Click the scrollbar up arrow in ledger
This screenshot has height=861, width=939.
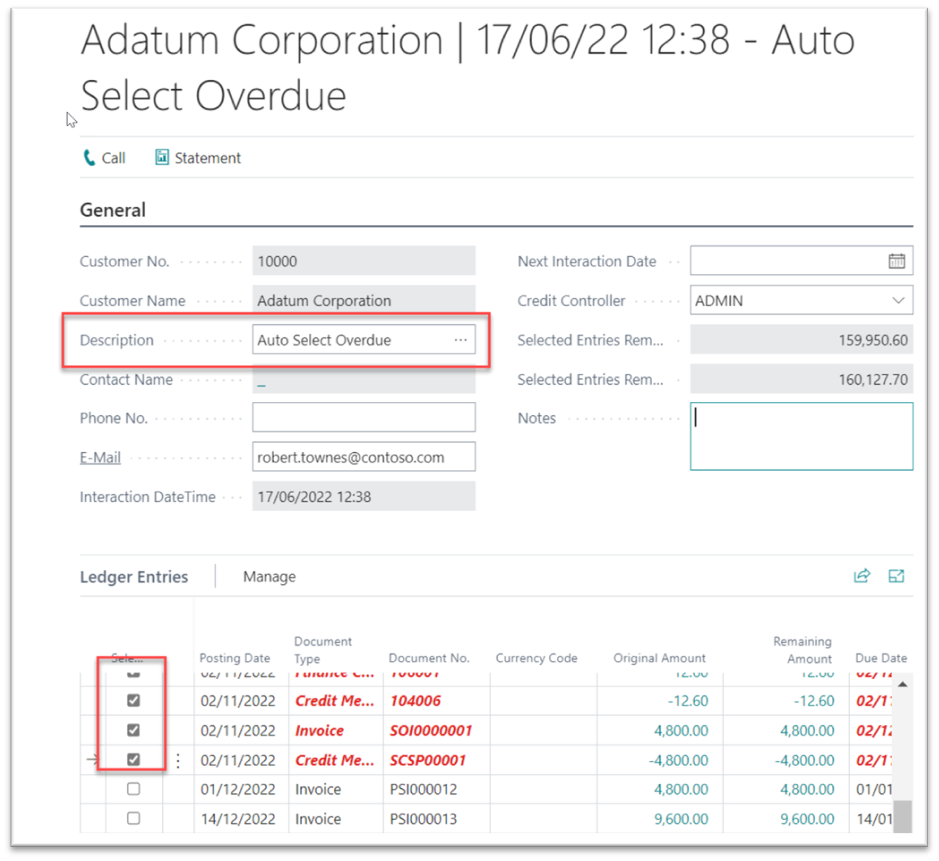coord(902,684)
